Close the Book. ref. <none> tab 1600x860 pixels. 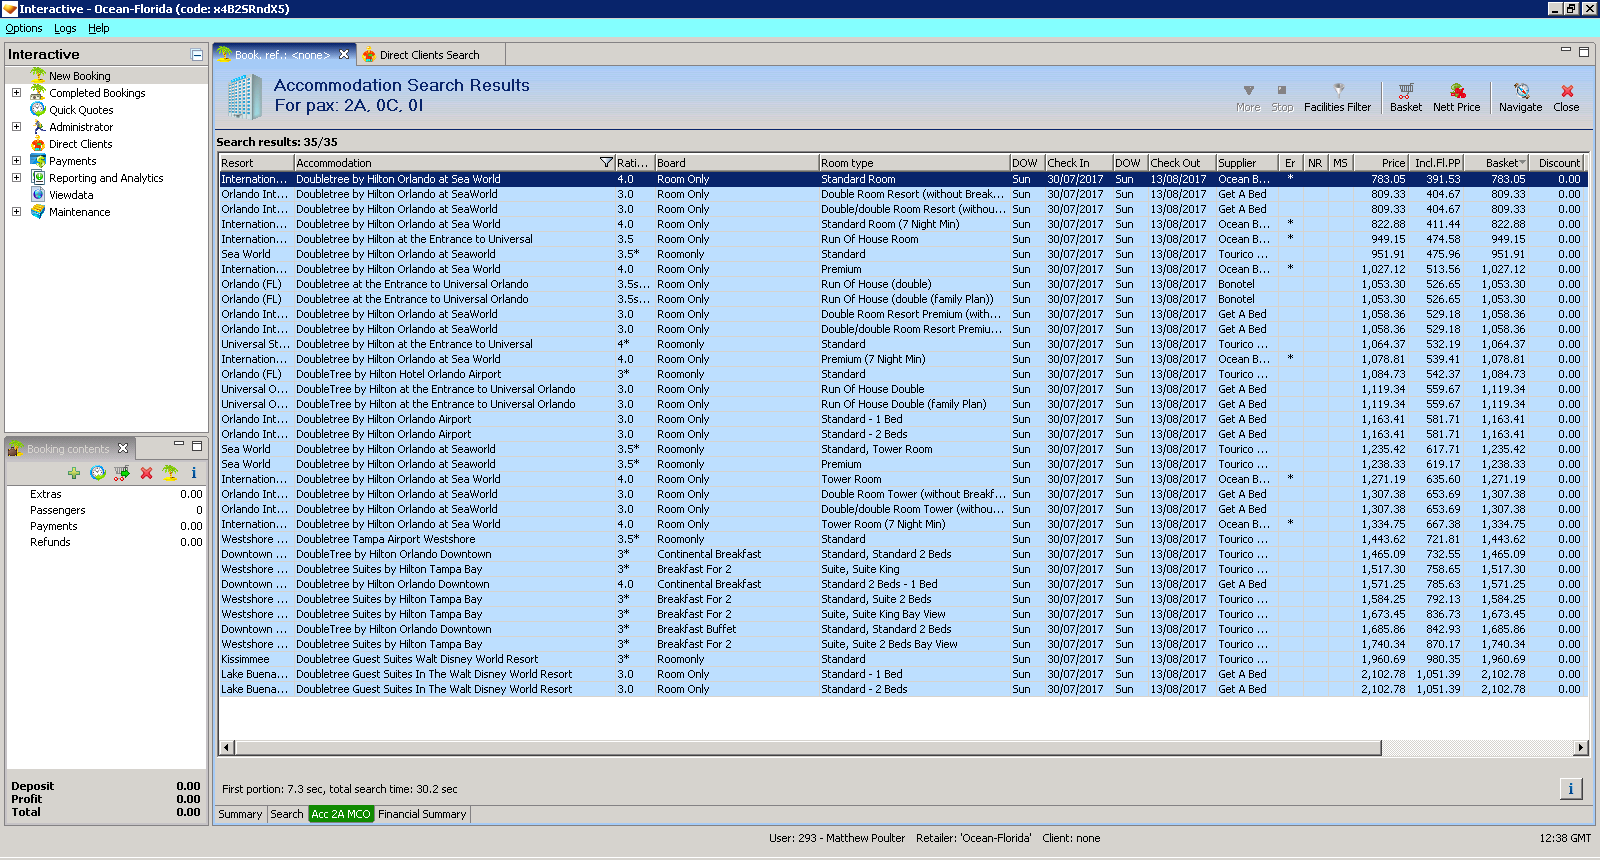[344, 54]
